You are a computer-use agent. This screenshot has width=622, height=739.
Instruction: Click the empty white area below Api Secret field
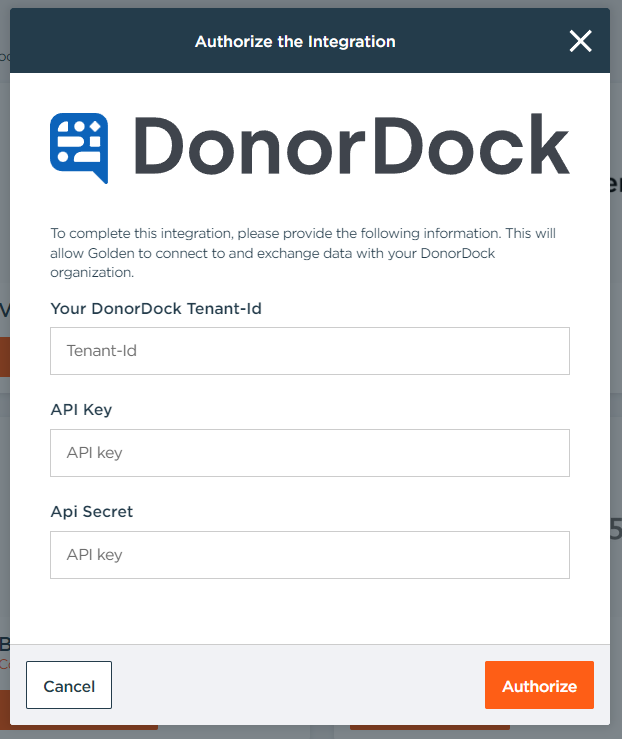tap(310, 611)
